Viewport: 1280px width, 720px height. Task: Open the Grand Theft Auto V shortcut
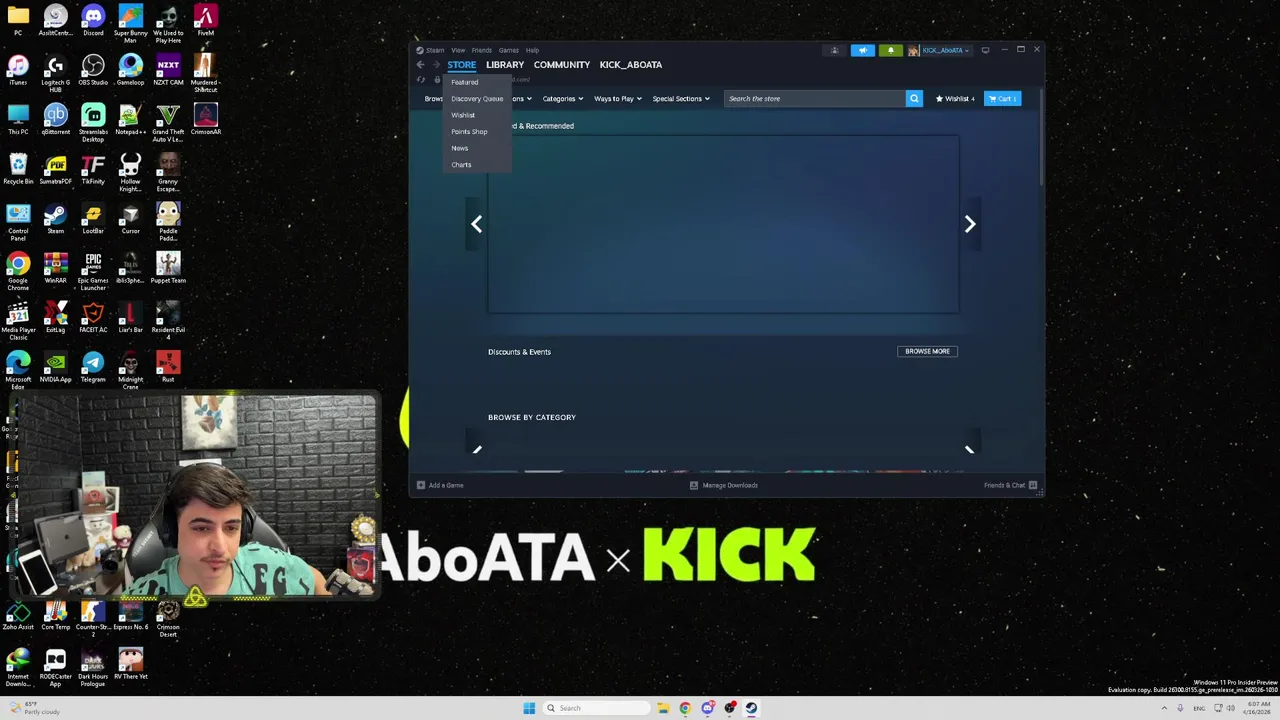[x=168, y=123]
